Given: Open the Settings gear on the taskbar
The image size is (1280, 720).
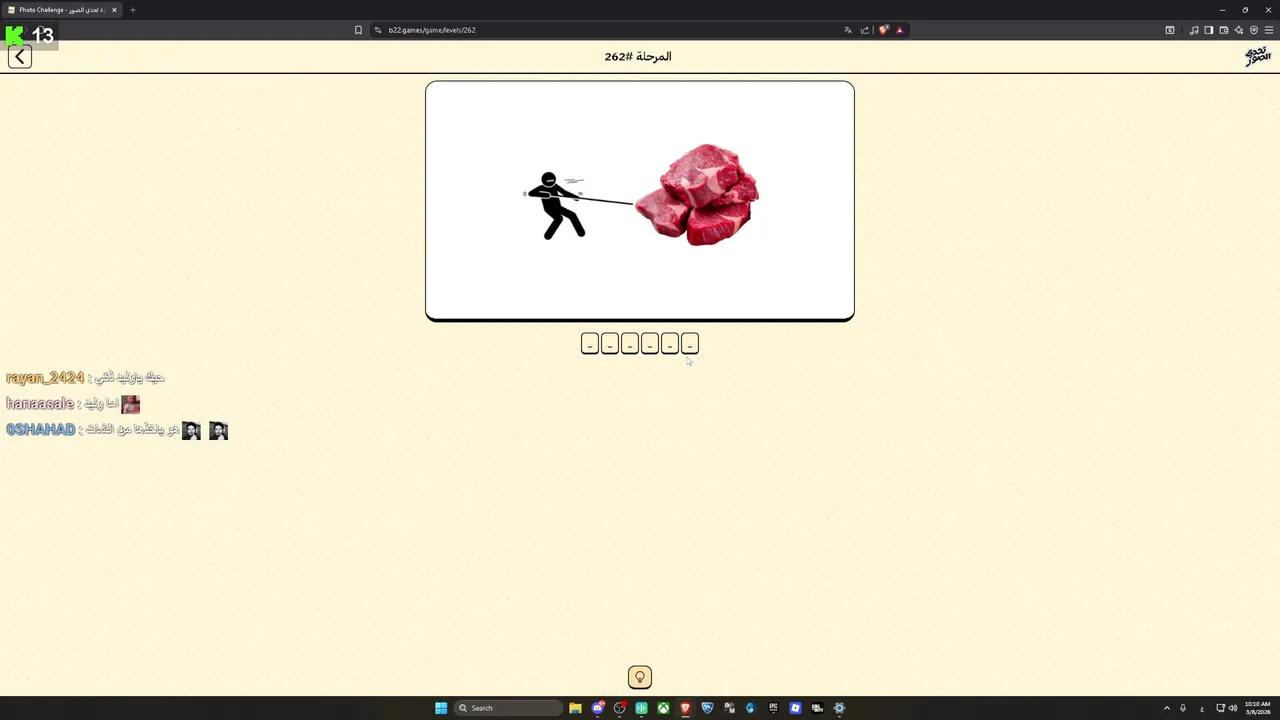Looking at the screenshot, I should point(839,708).
